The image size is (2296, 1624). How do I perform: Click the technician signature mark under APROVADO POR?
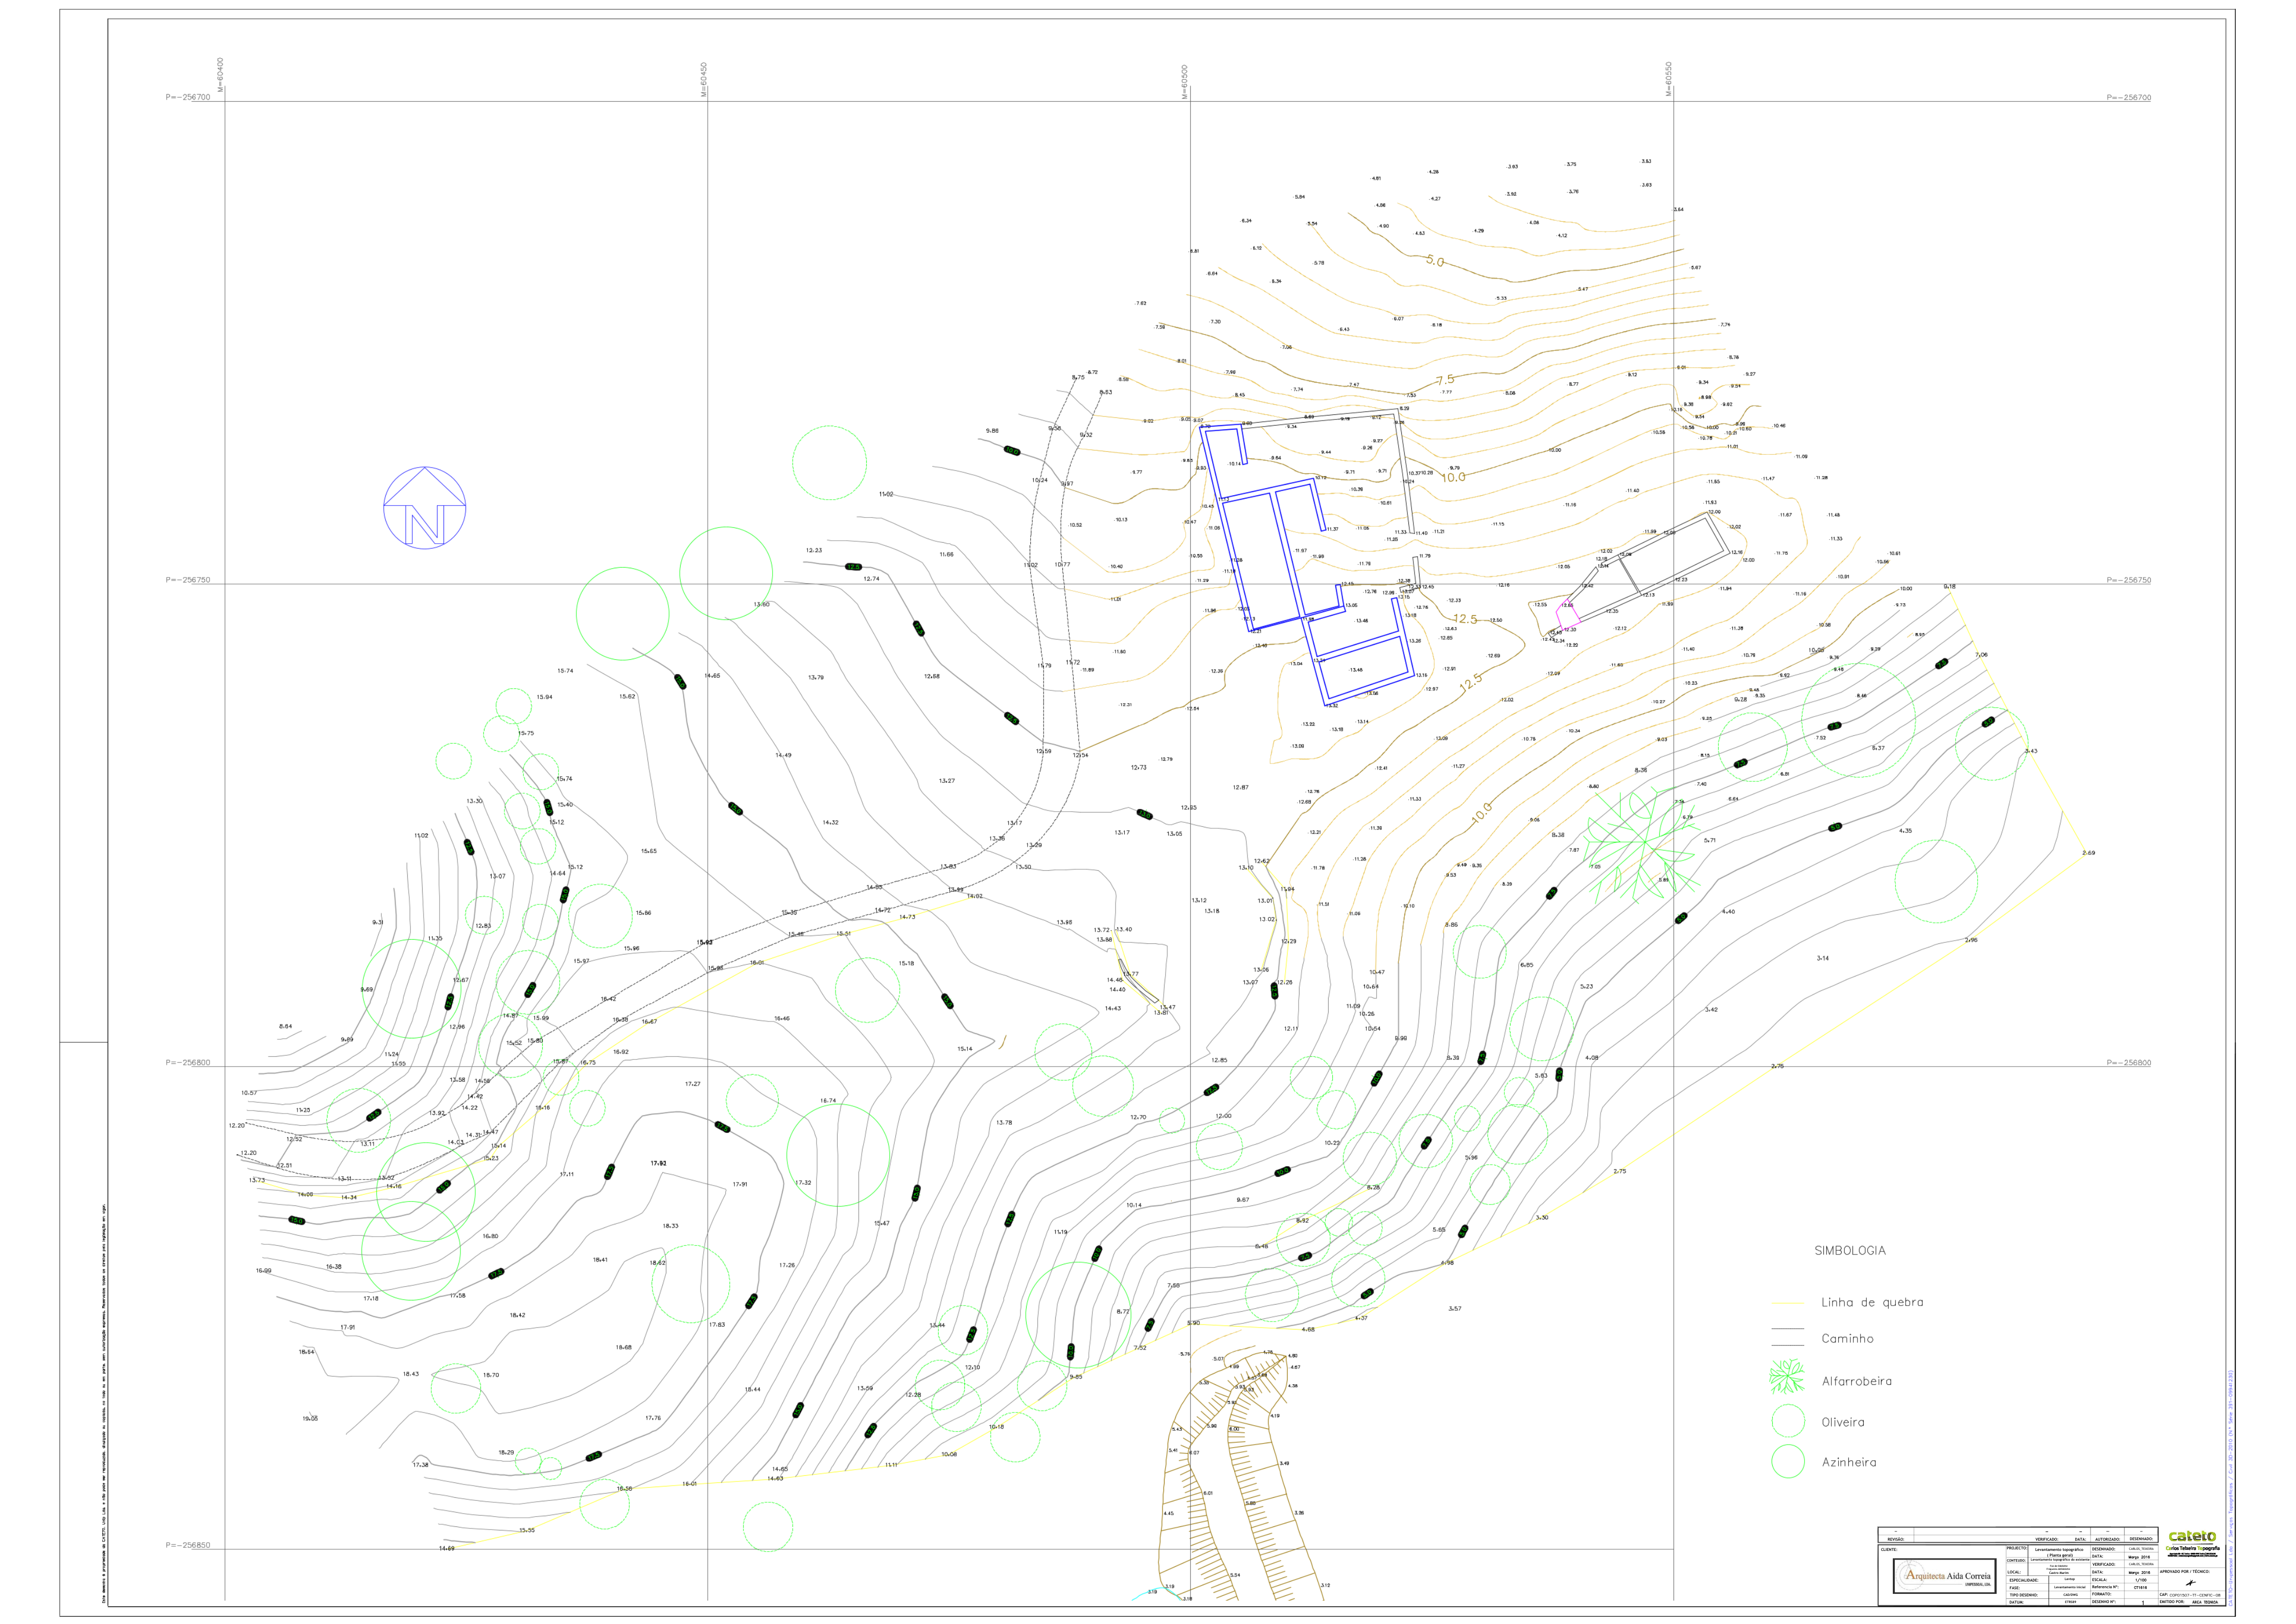(2190, 1583)
